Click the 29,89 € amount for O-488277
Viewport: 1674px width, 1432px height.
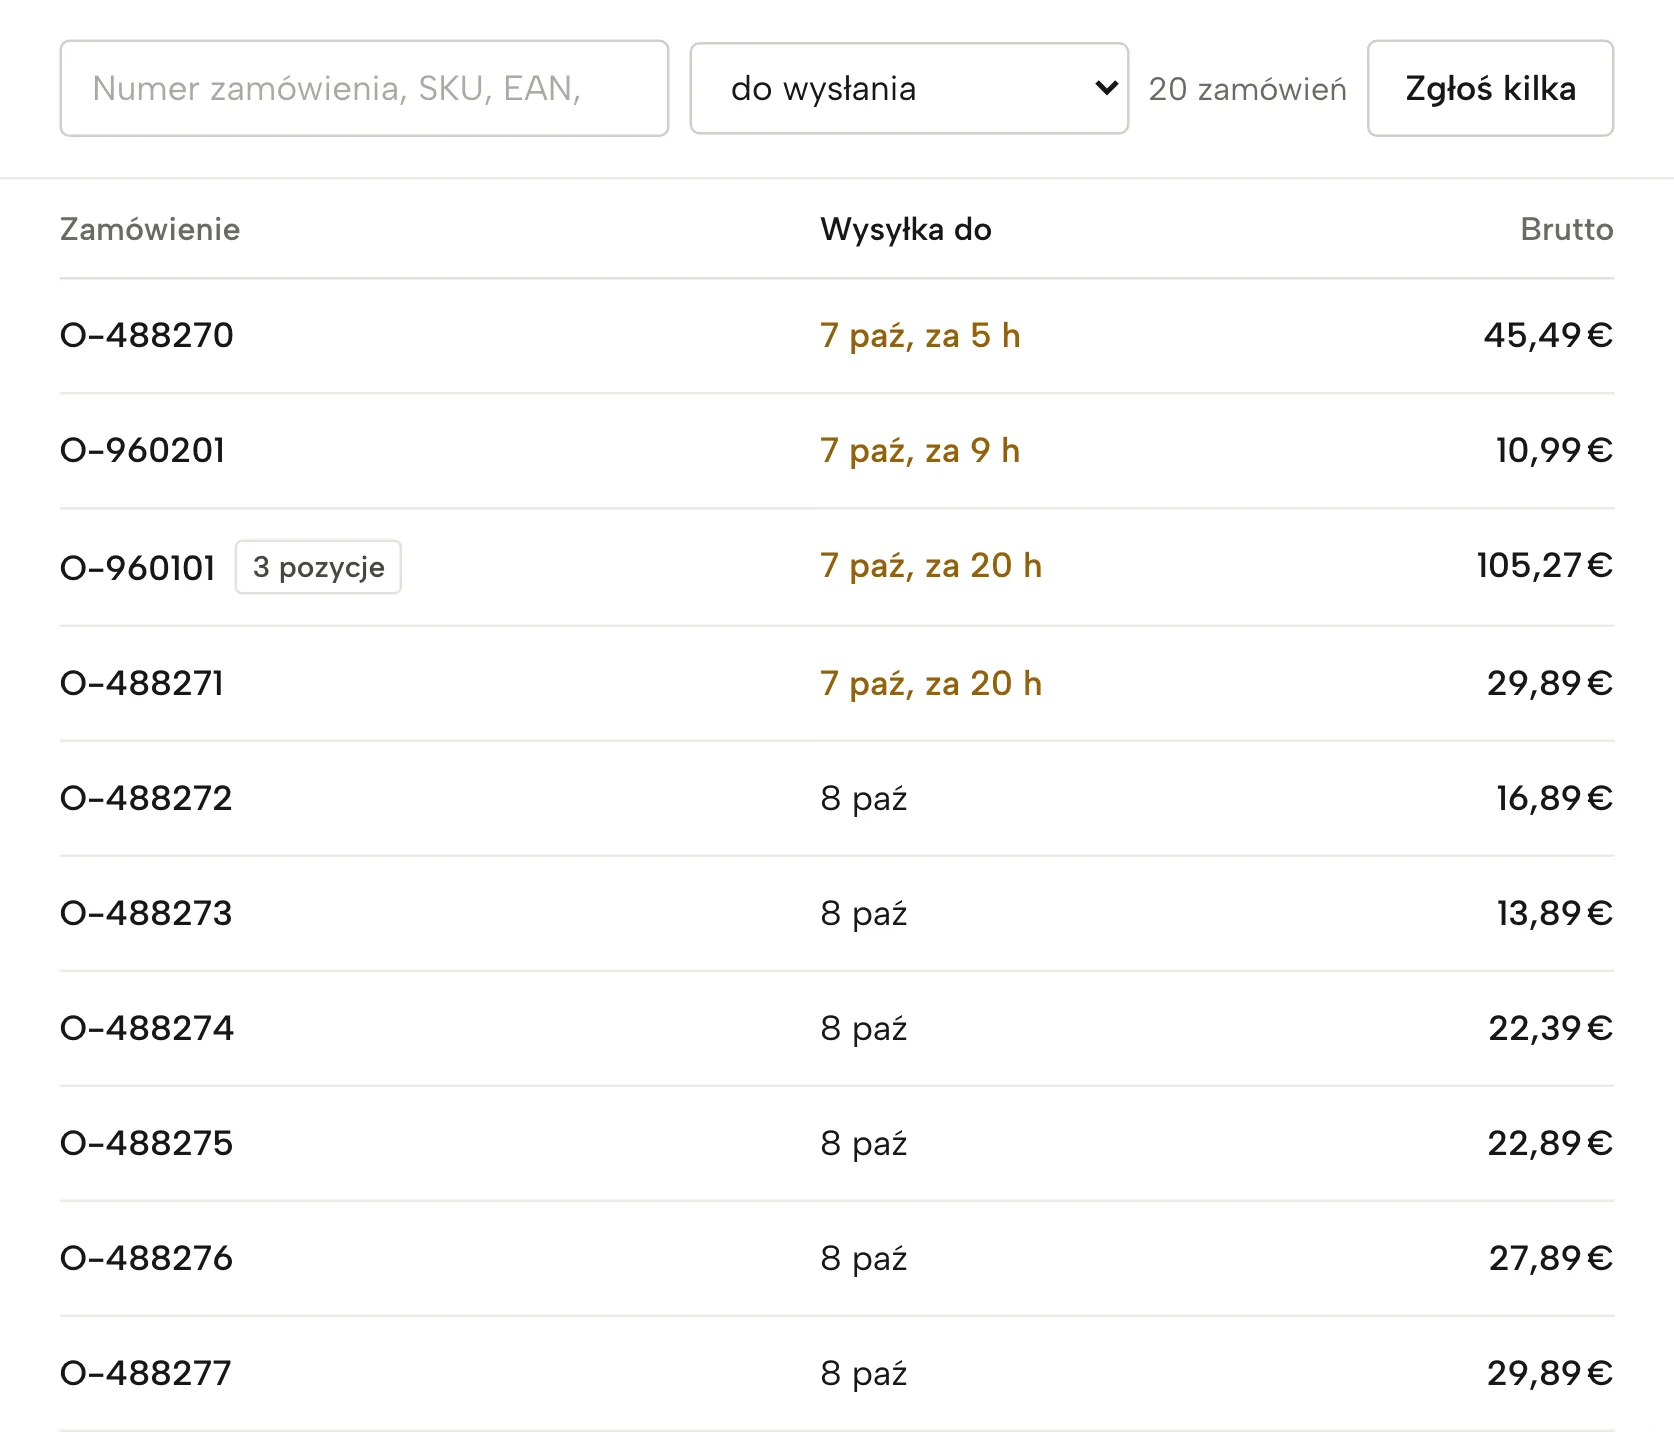(1550, 1373)
